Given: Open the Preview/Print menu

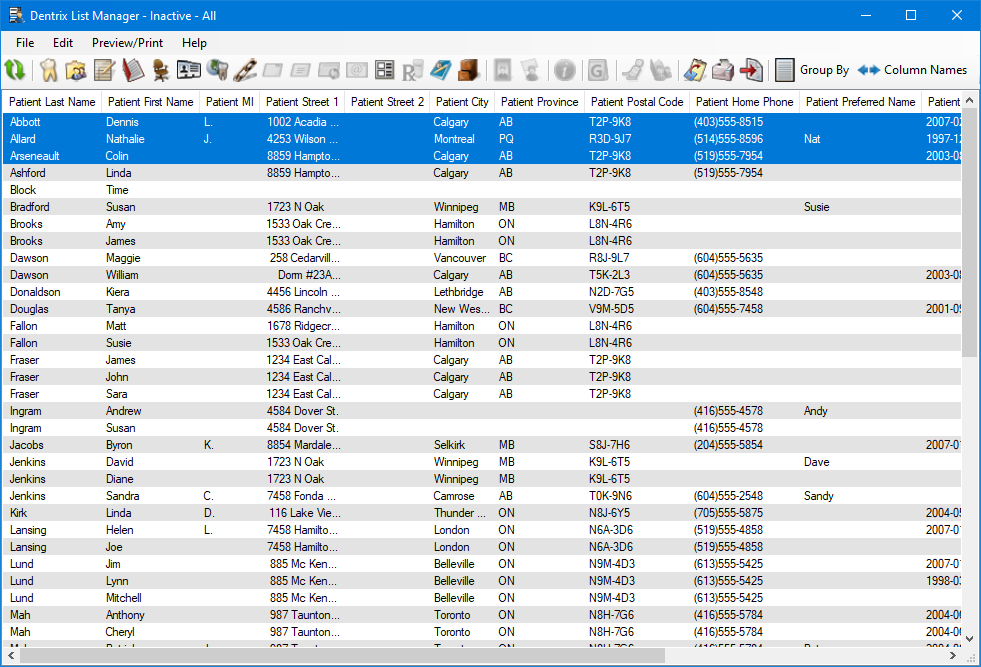Looking at the screenshot, I should (x=128, y=43).
